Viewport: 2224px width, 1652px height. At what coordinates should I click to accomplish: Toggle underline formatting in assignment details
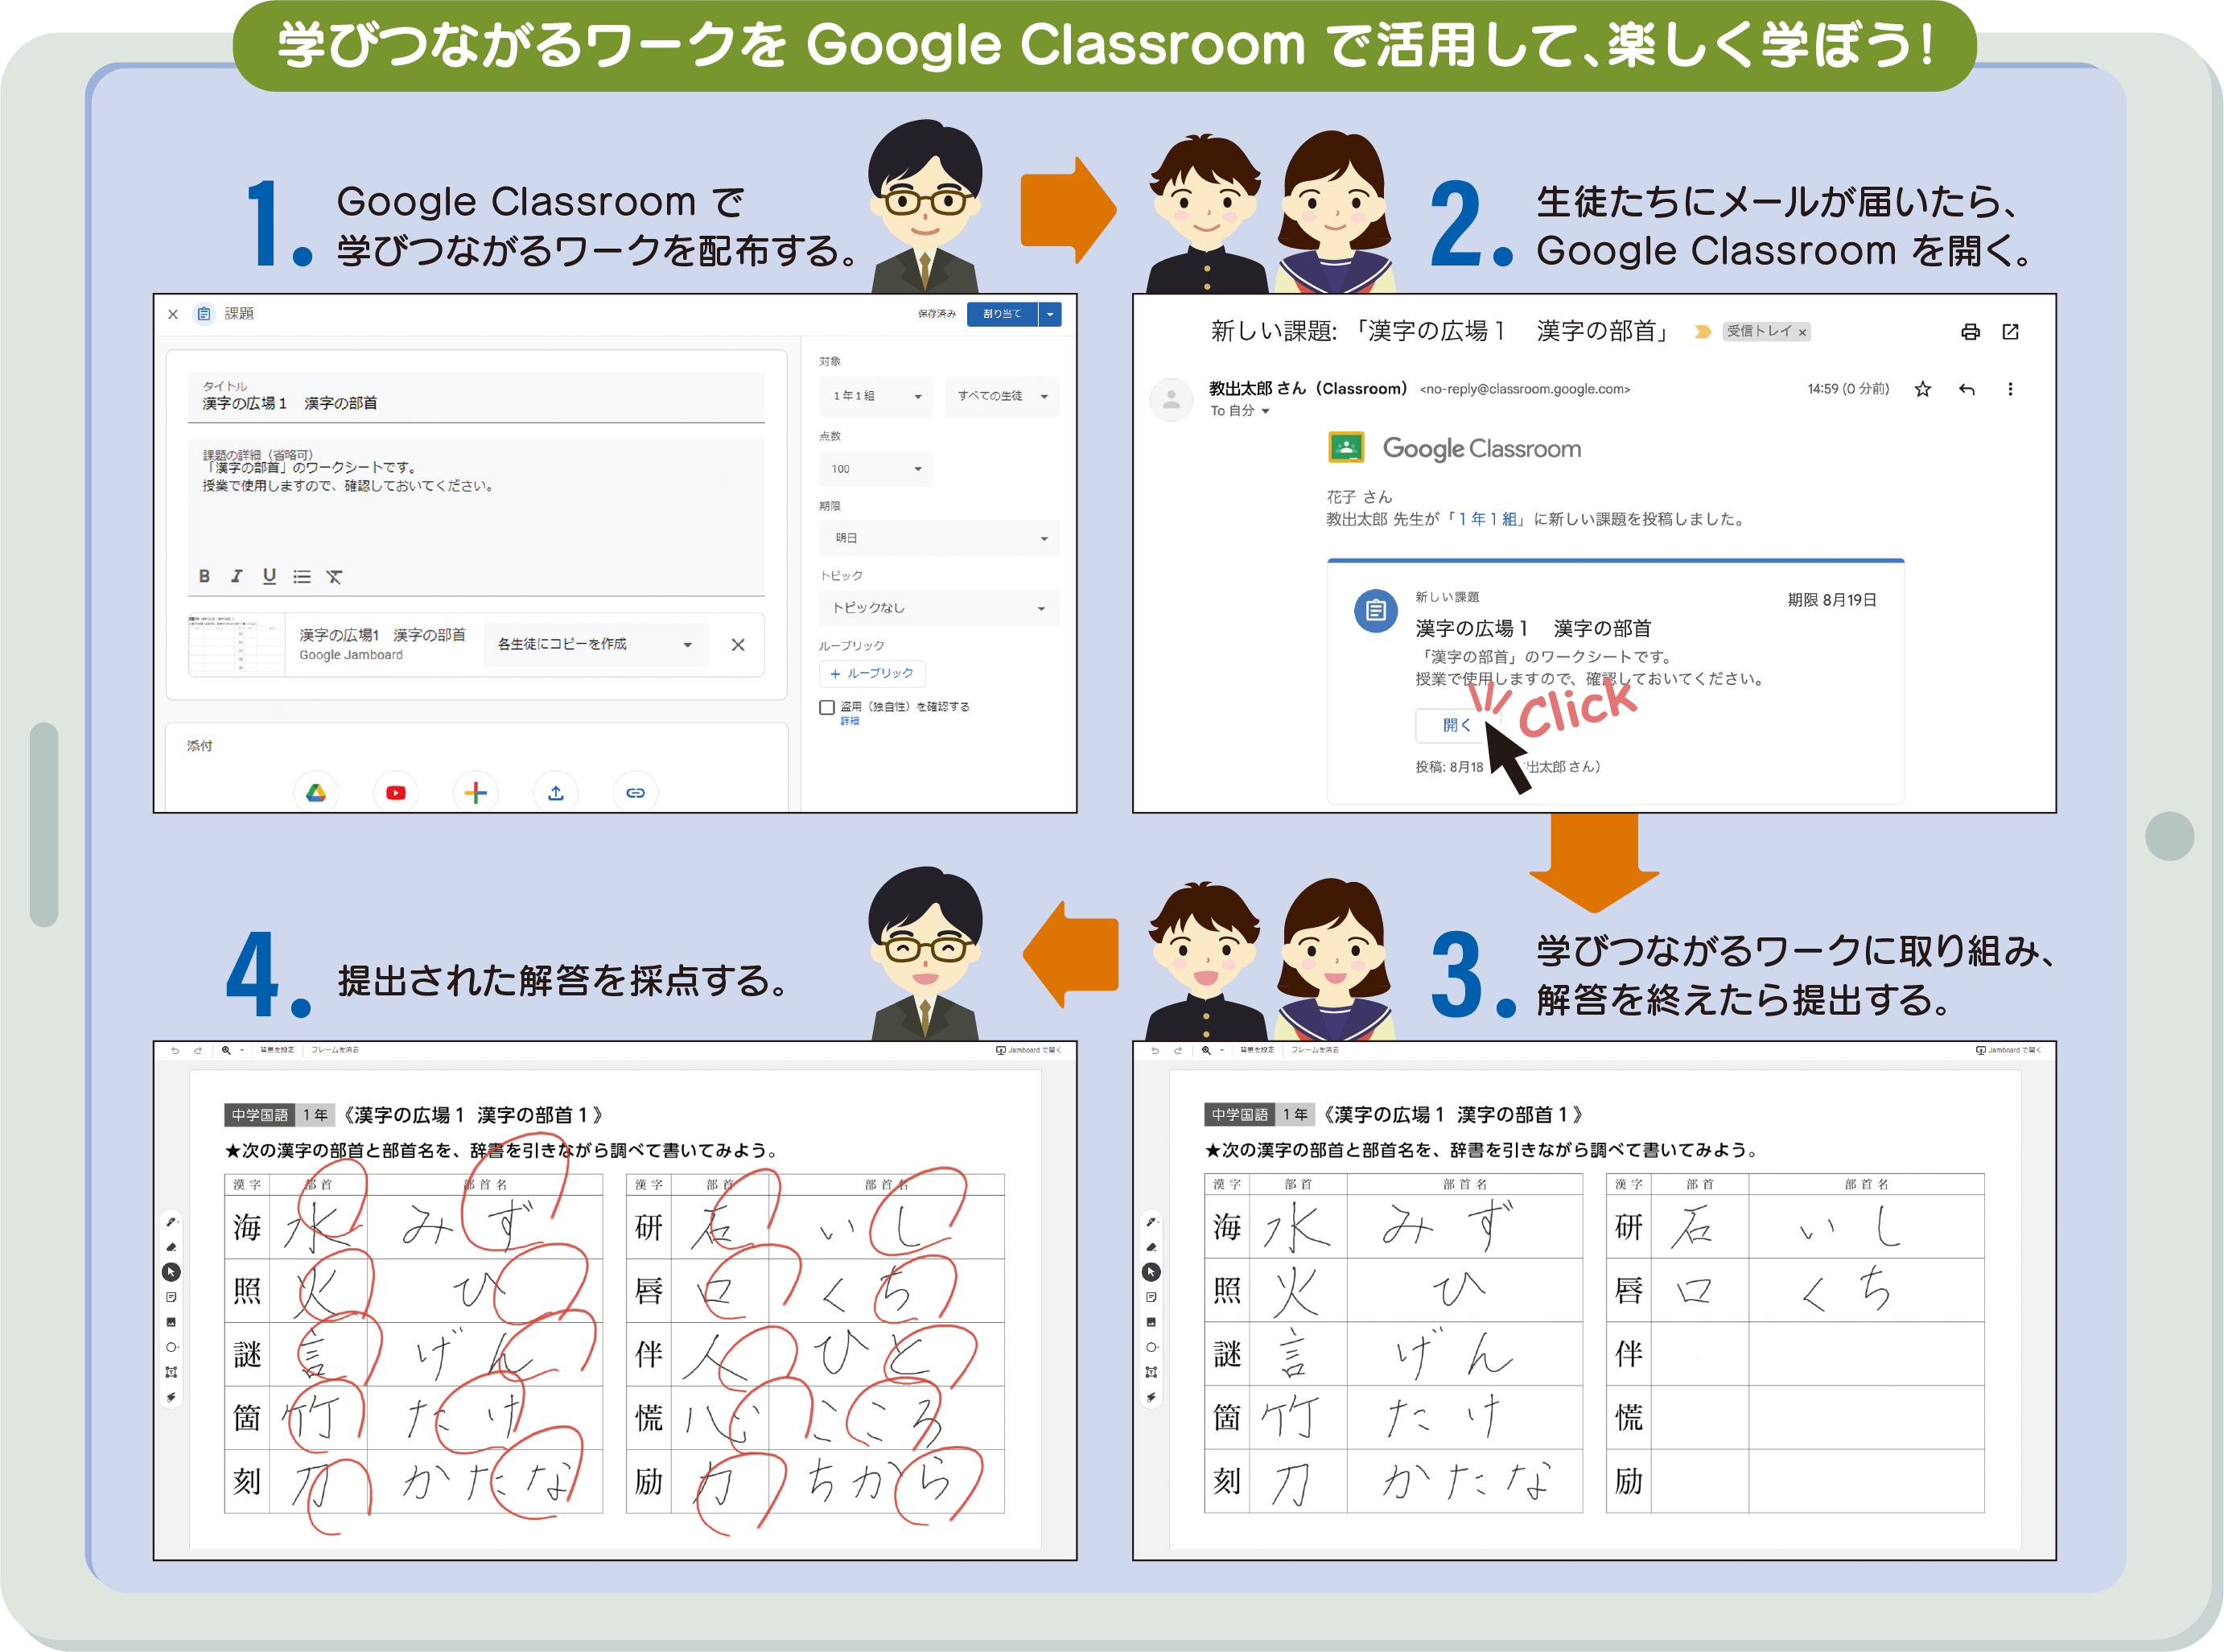[269, 576]
